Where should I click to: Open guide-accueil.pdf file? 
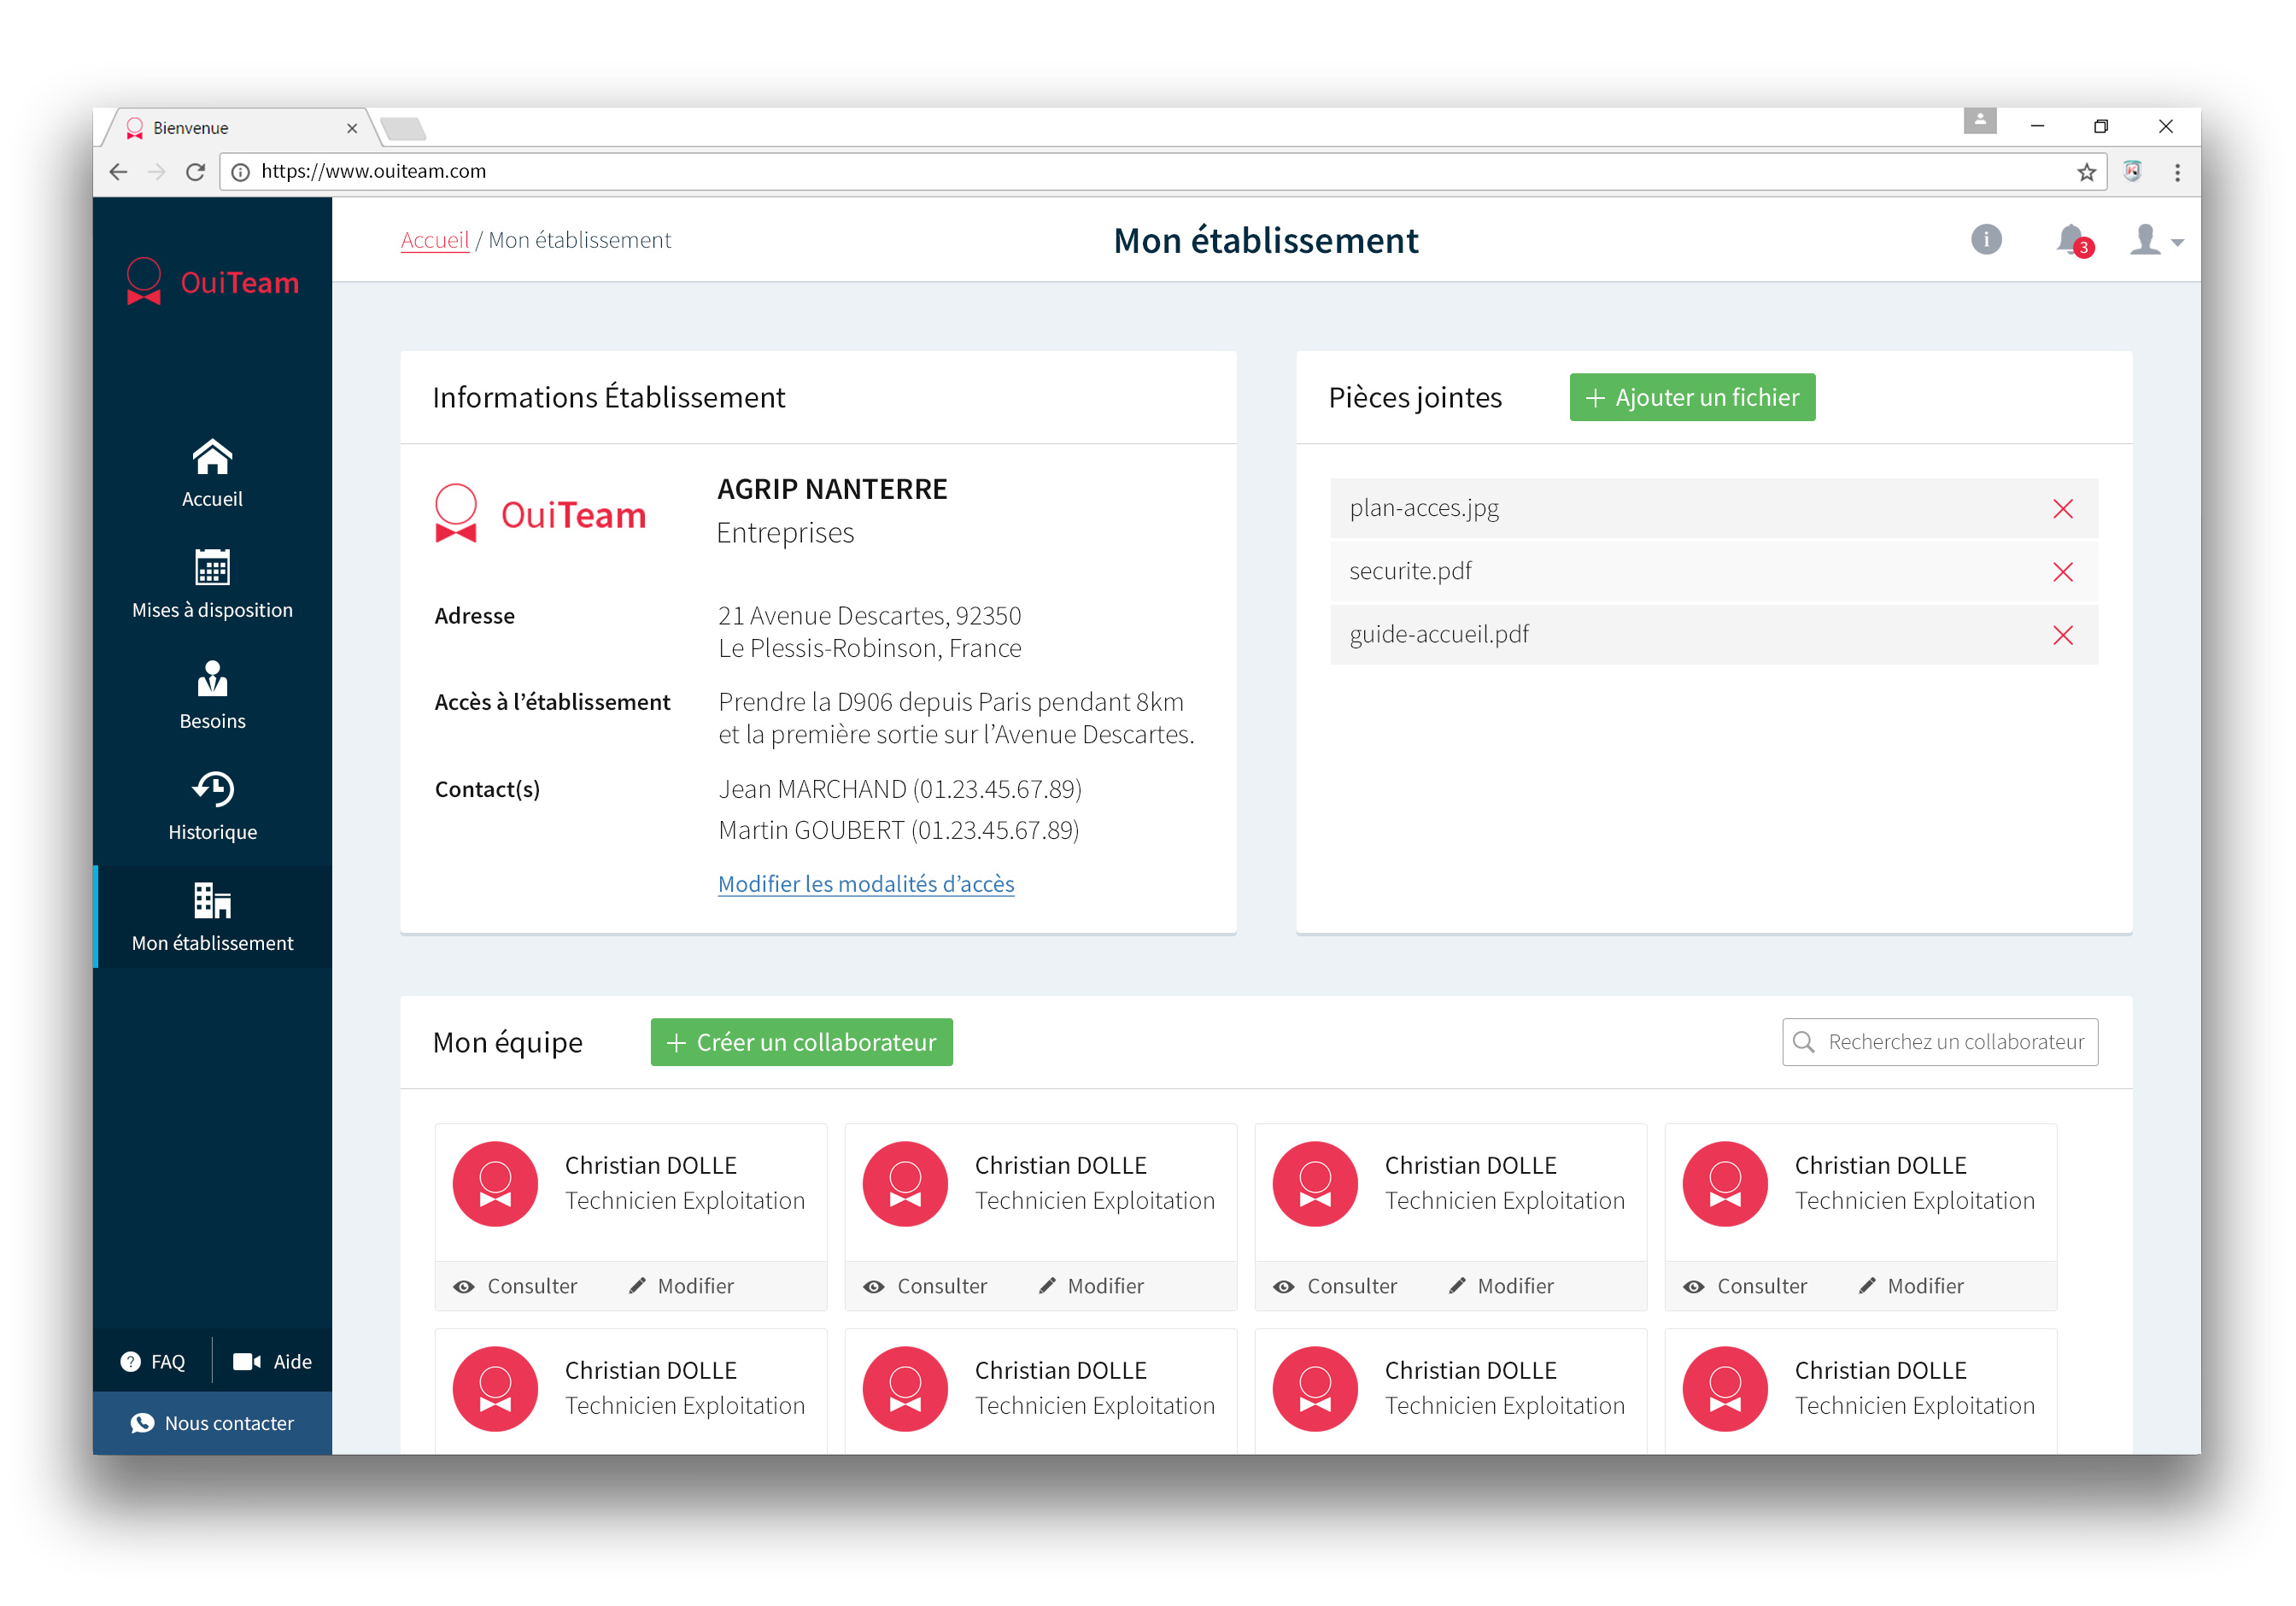pyautogui.click(x=1439, y=634)
